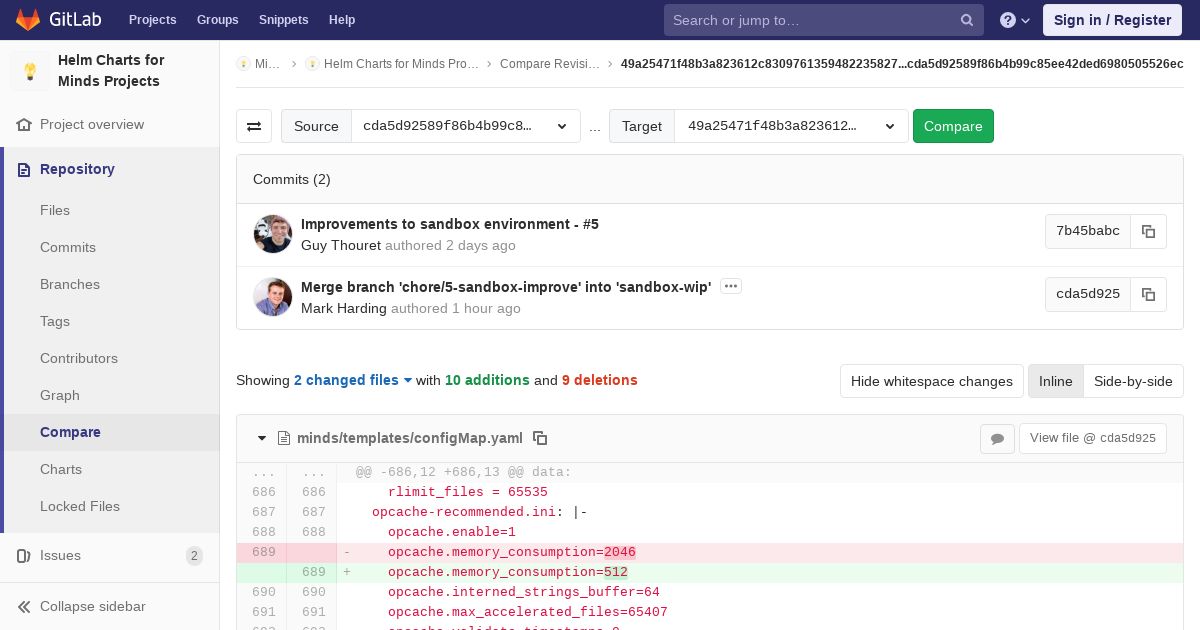Click Mark Harding's avatar
Screen dimensions: 1200x630
[x=273, y=297]
